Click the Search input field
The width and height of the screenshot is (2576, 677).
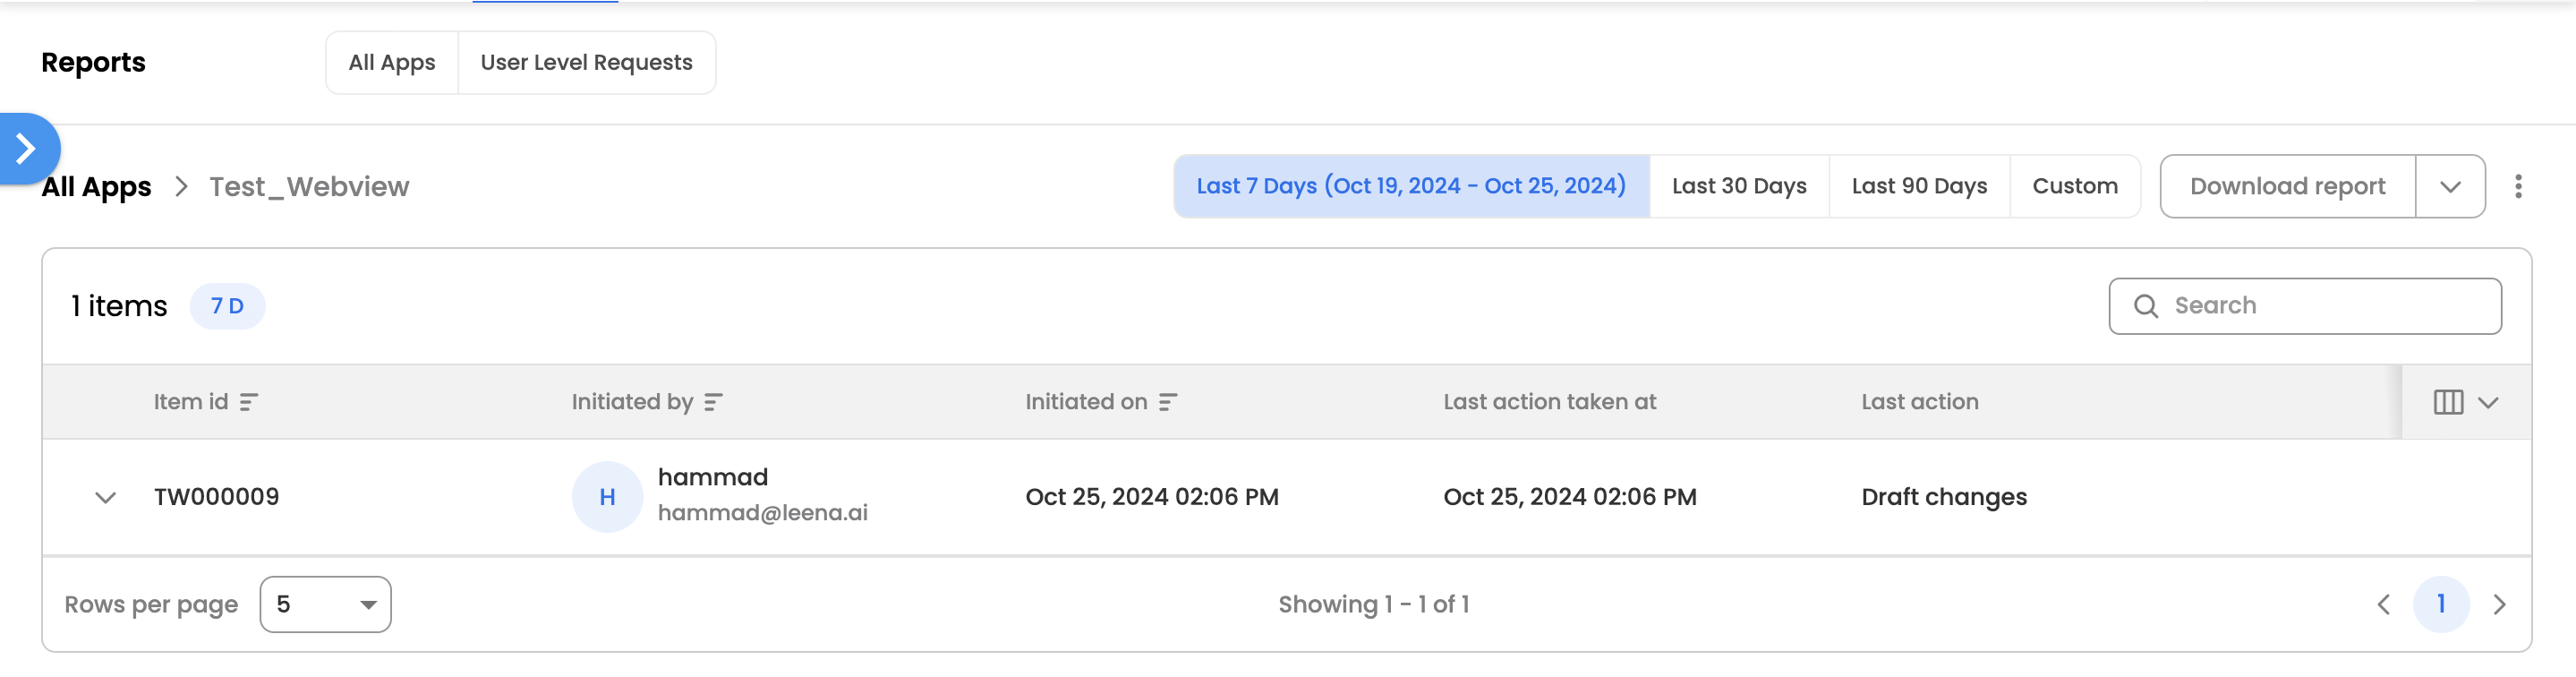[2320, 306]
